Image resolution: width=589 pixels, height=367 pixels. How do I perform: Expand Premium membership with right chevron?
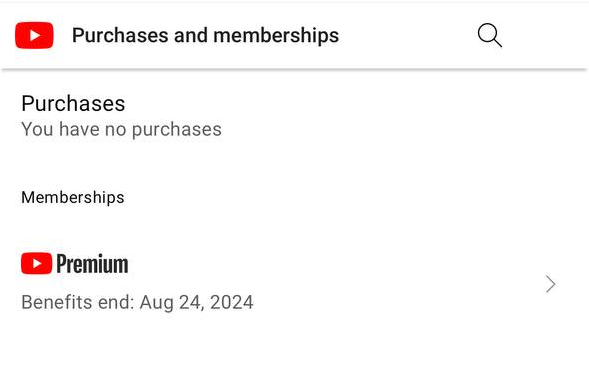[550, 284]
